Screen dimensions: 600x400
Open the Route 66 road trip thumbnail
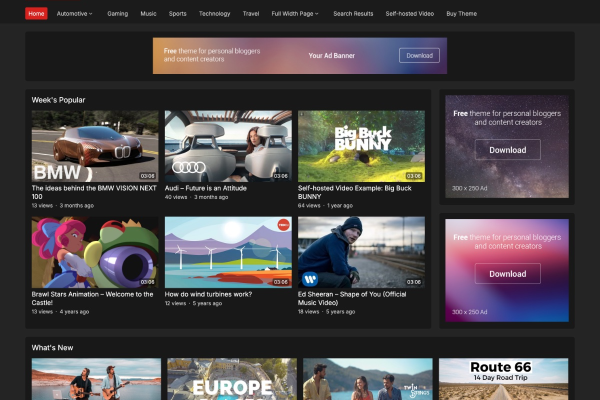(x=504, y=379)
